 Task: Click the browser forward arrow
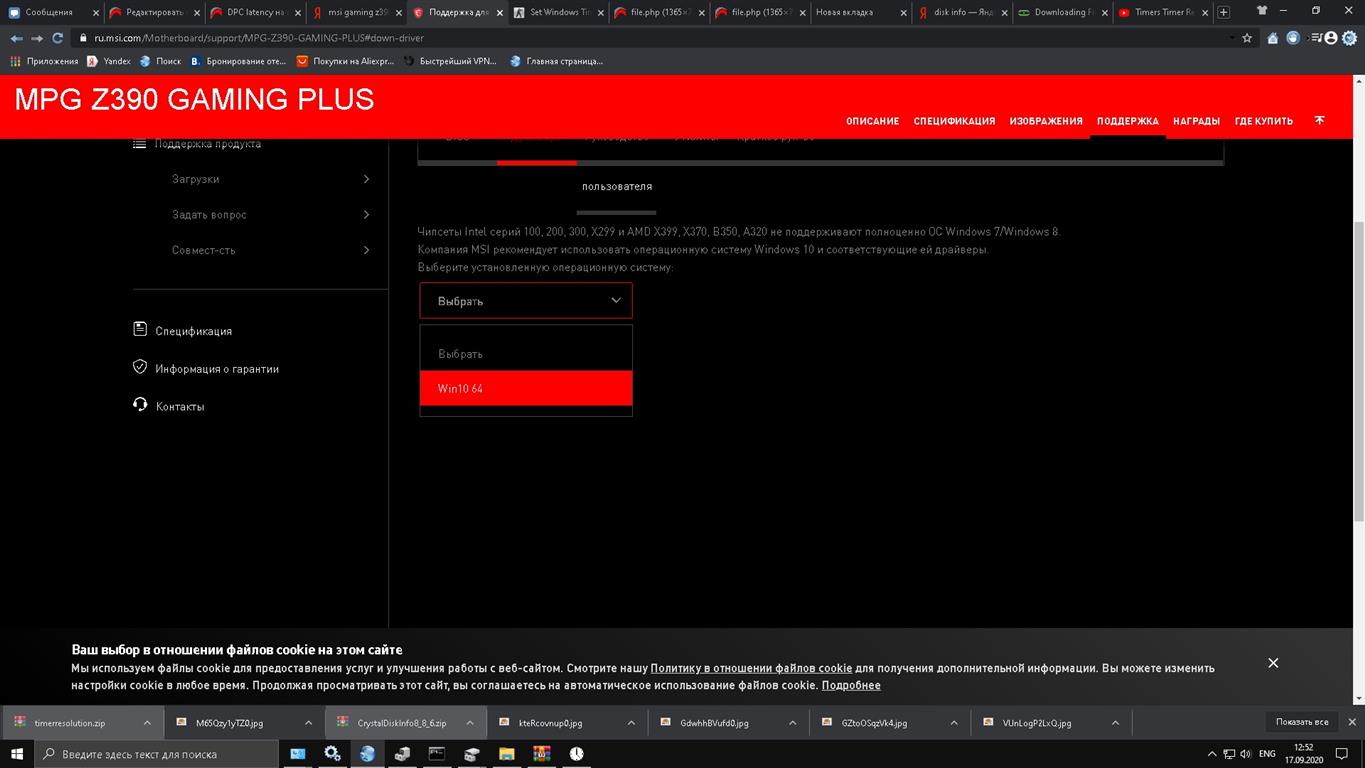pos(37,38)
